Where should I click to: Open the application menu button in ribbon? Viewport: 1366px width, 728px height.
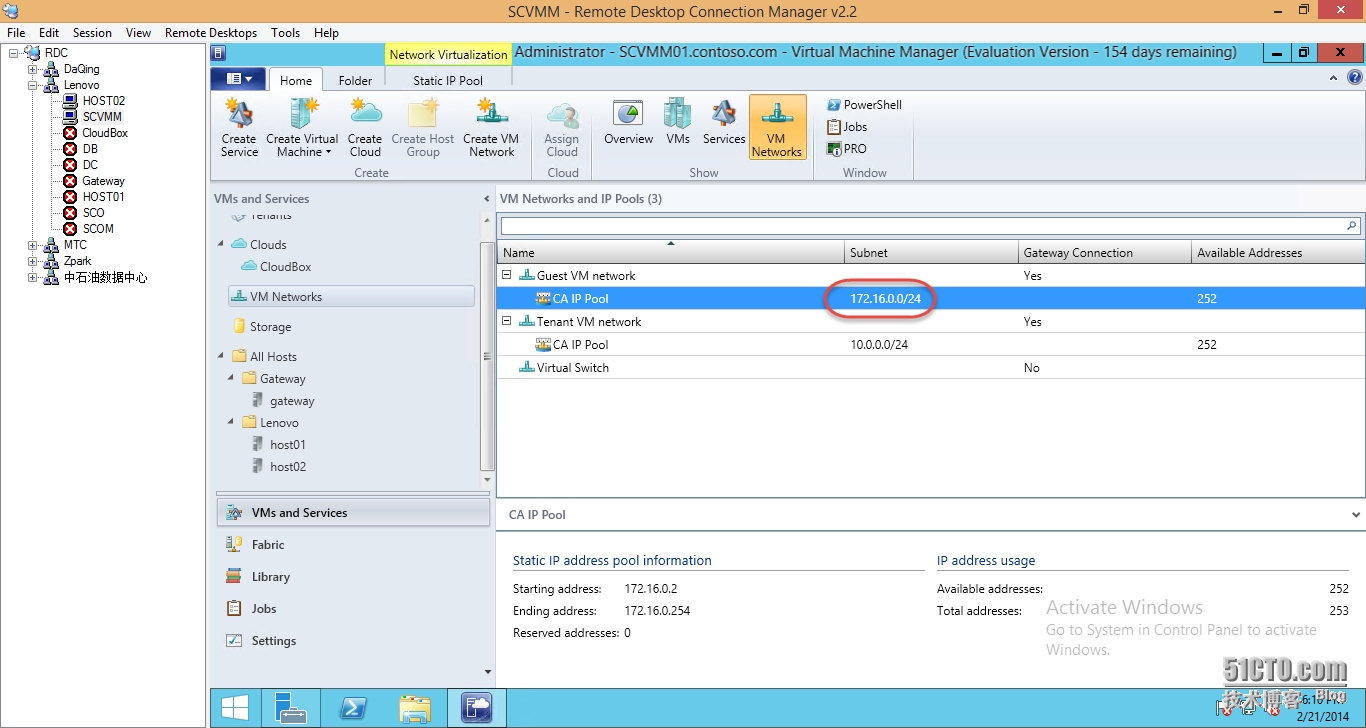(238, 79)
